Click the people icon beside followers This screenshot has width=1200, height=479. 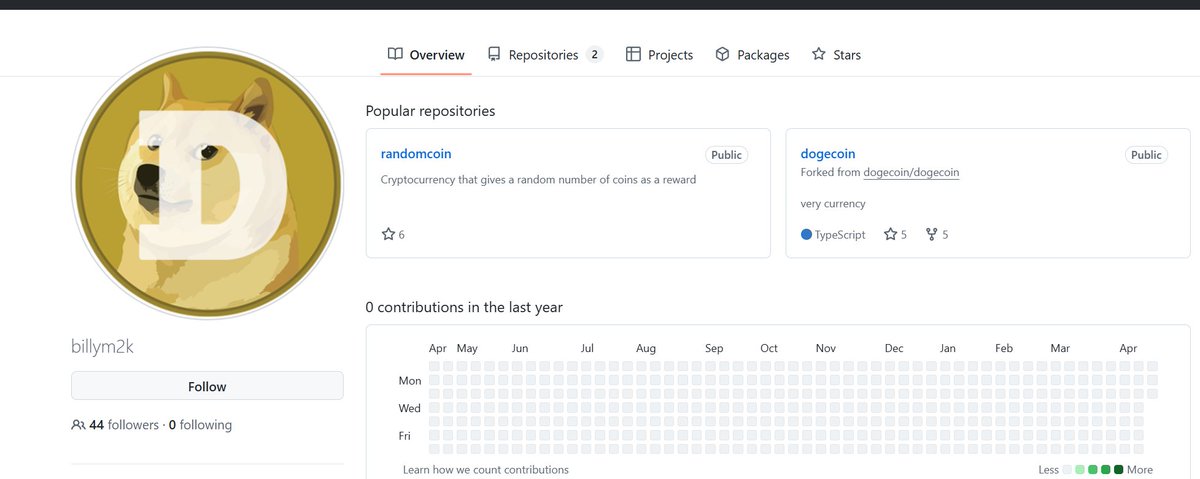pos(78,425)
